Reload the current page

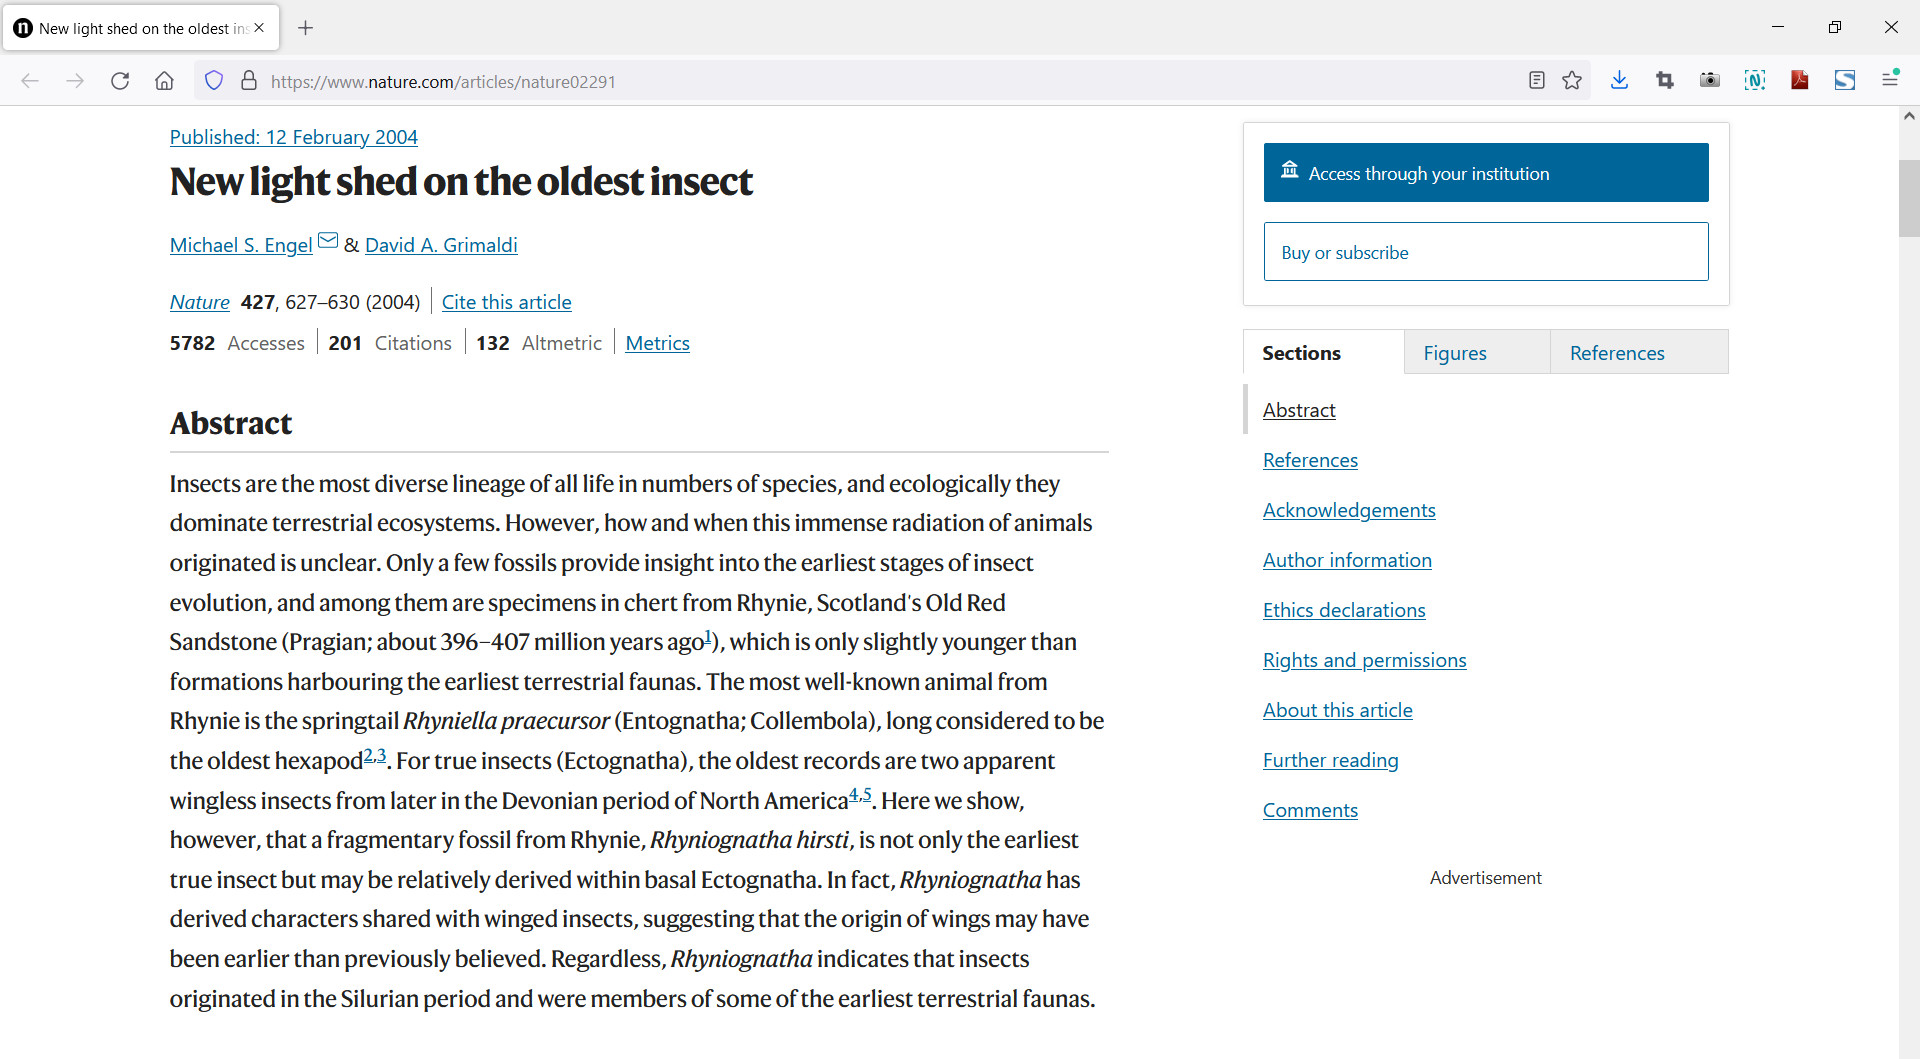tap(120, 81)
